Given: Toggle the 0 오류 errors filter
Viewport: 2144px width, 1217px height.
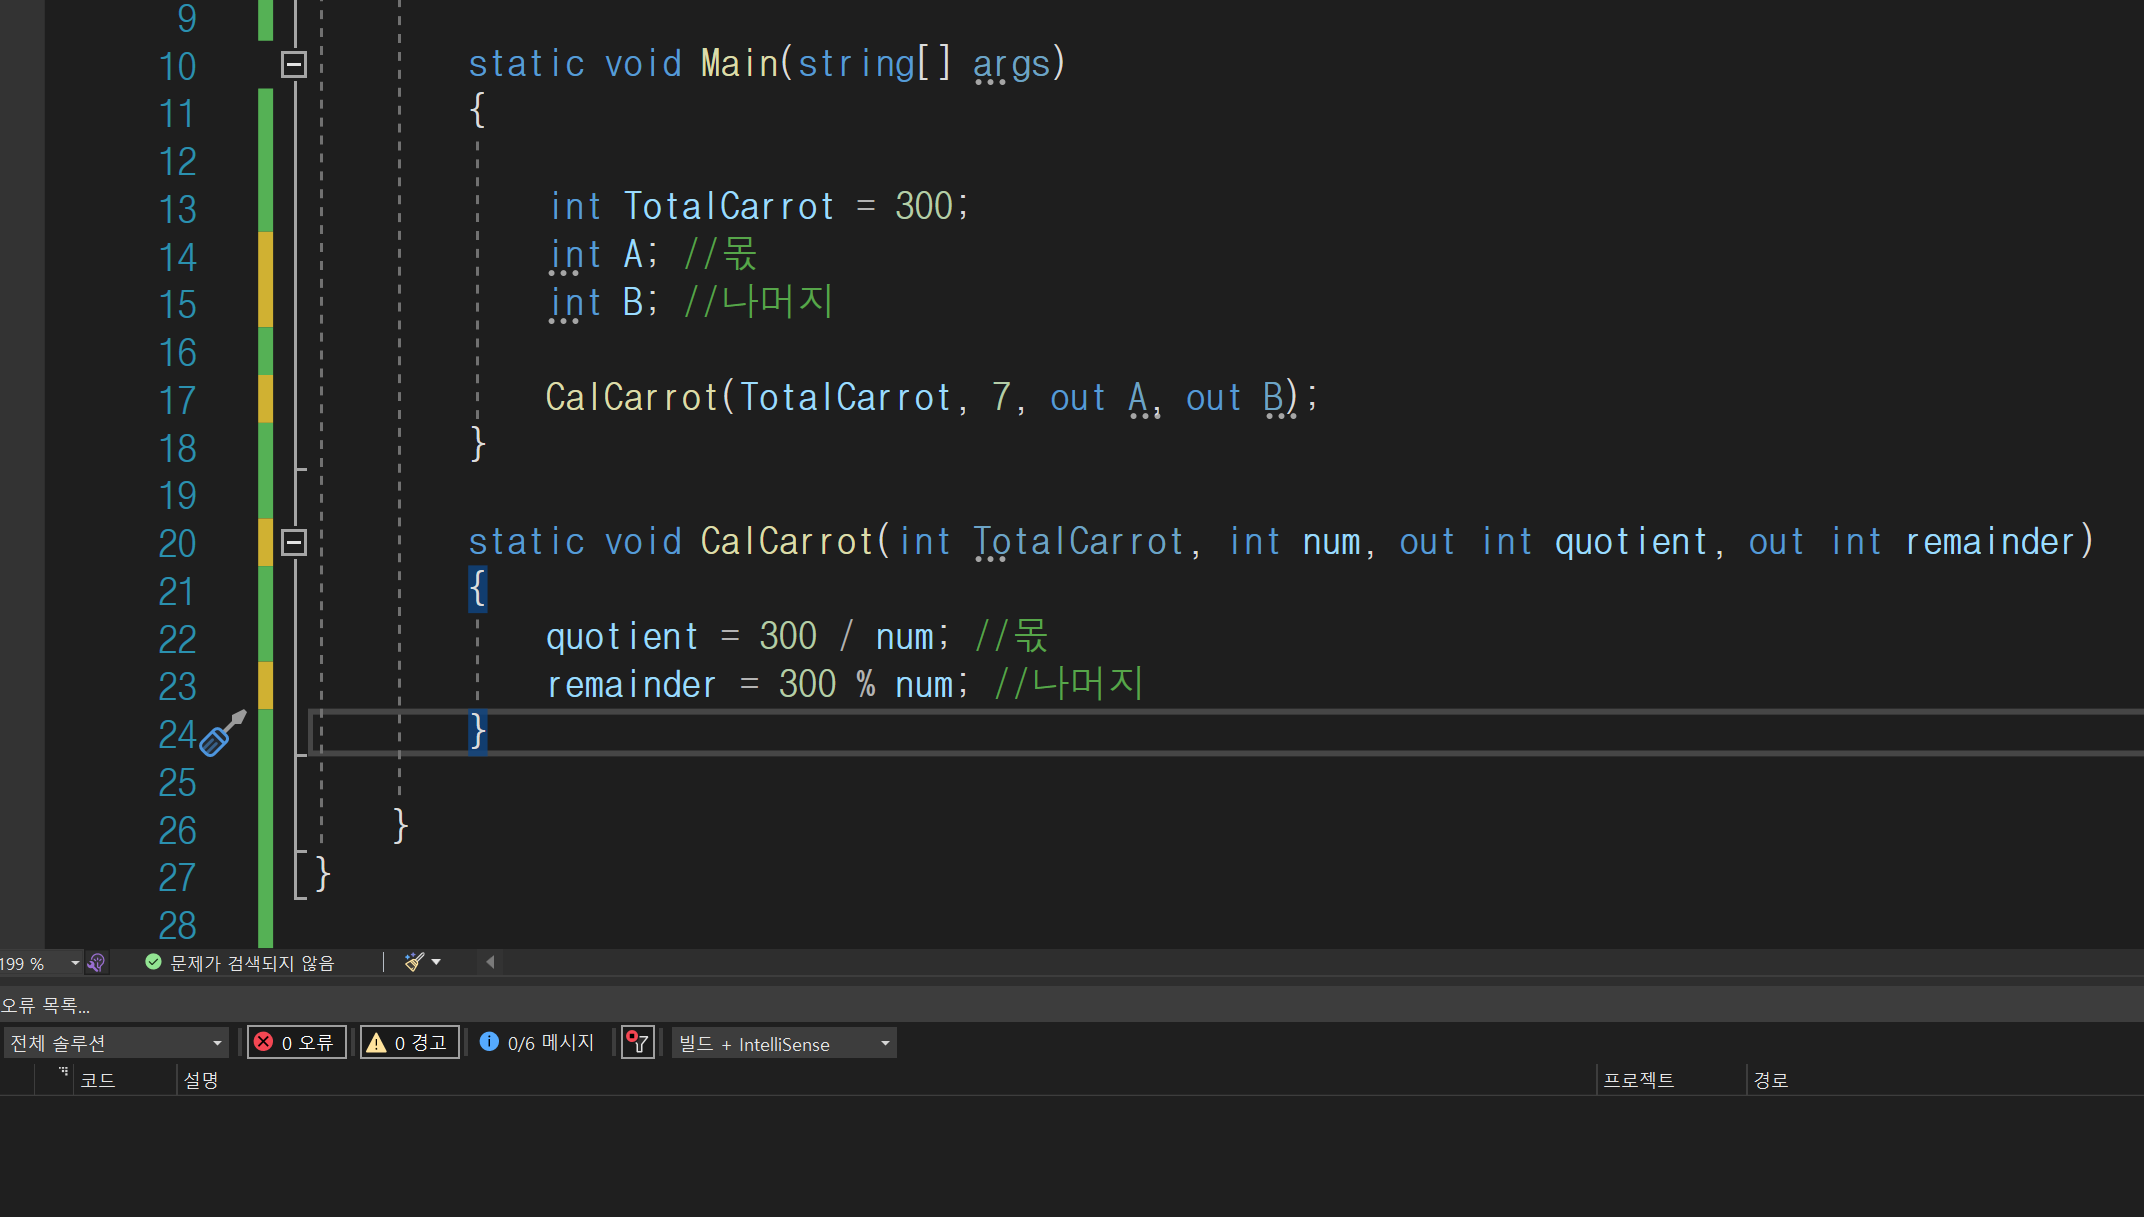Looking at the screenshot, I should coord(297,1043).
